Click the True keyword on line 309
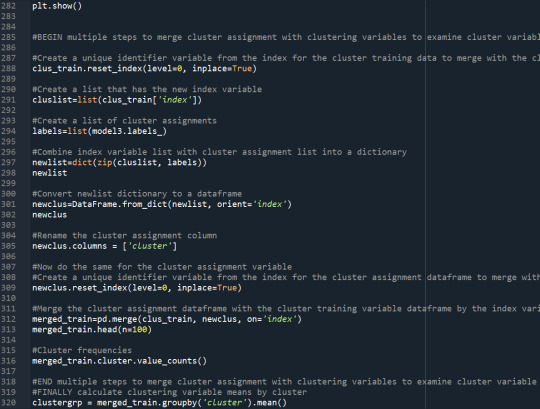540x409 pixels. coord(227,288)
